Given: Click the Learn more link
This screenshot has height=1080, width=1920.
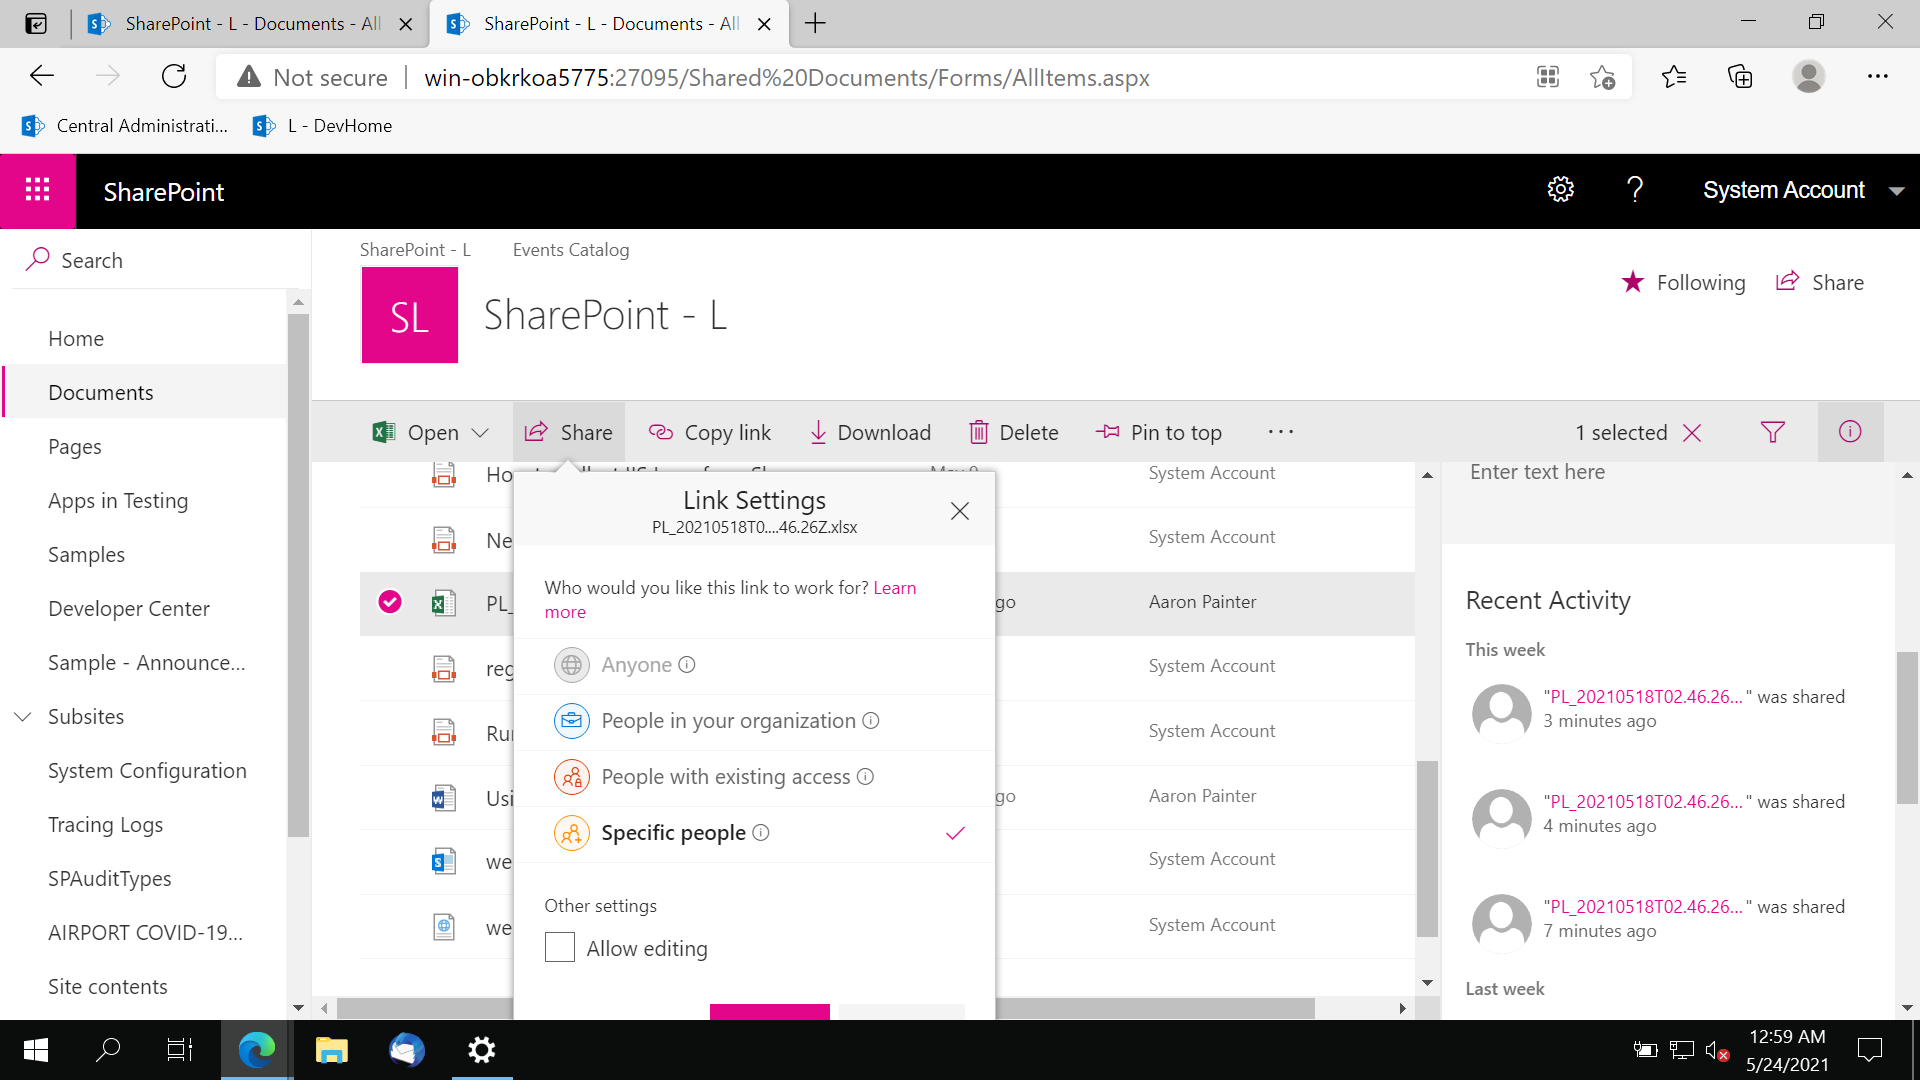Looking at the screenshot, I should [x=730, y=600].
